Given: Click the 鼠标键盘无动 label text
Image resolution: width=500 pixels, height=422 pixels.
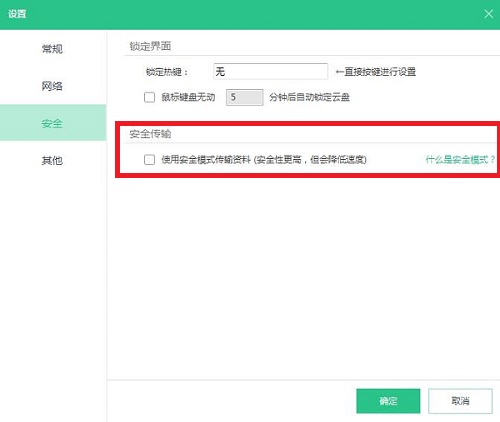Looking at the screenshot, I should [x=188, y=97].
